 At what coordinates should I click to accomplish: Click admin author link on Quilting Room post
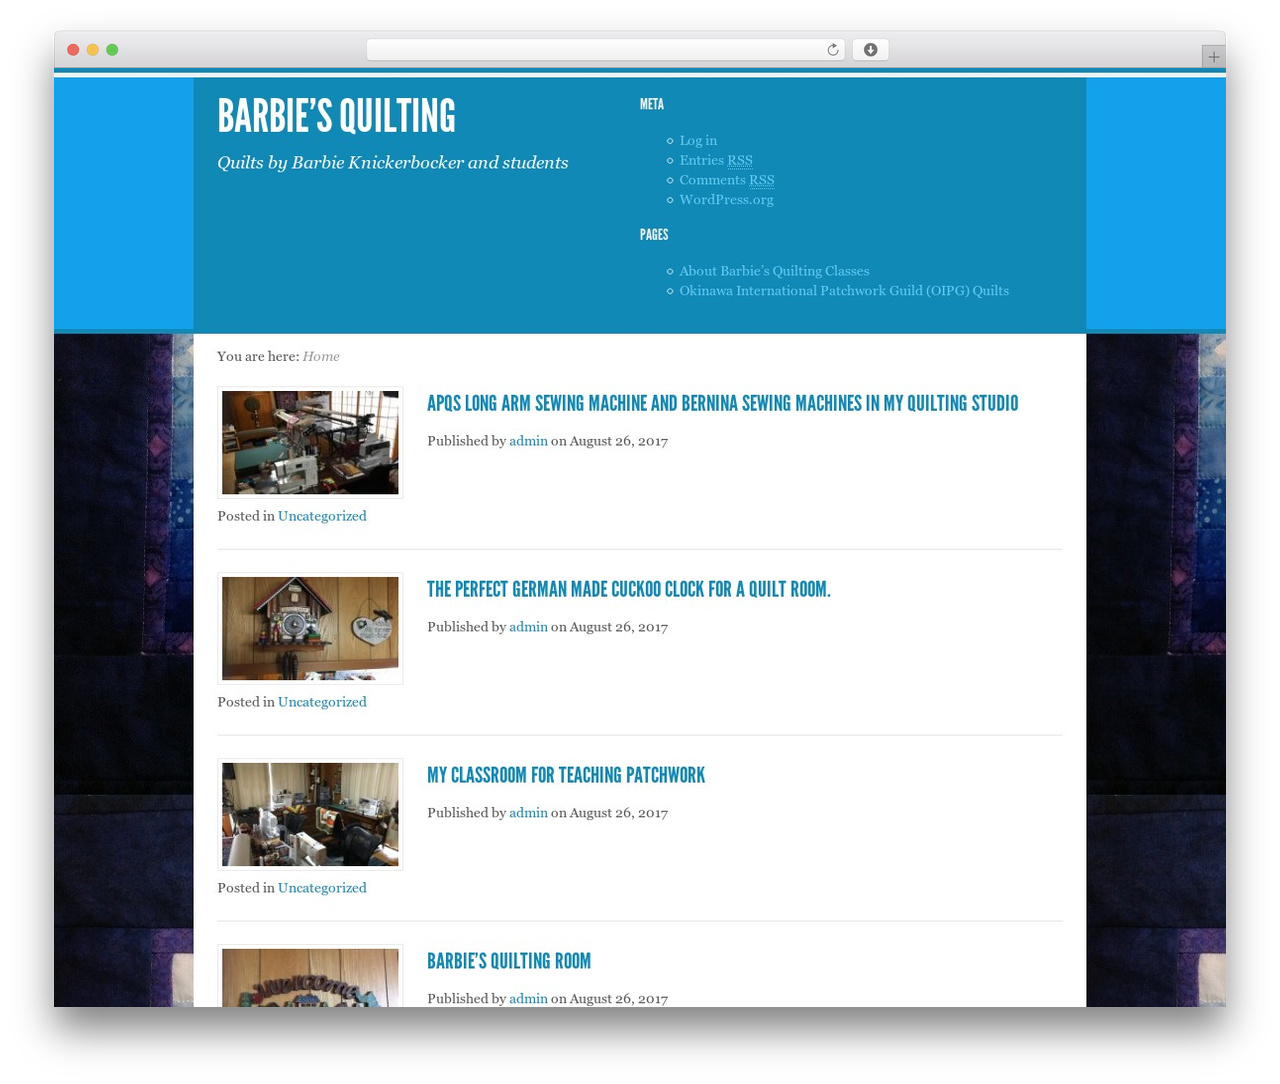[528, 998]
